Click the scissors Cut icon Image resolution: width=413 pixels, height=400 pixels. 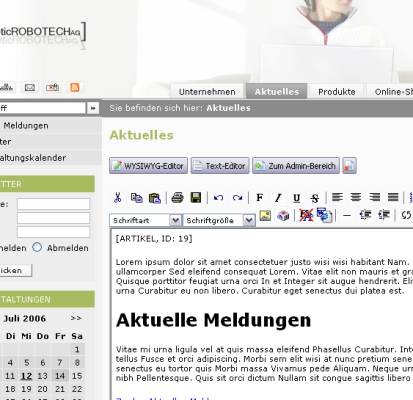(x=117, y=198)
